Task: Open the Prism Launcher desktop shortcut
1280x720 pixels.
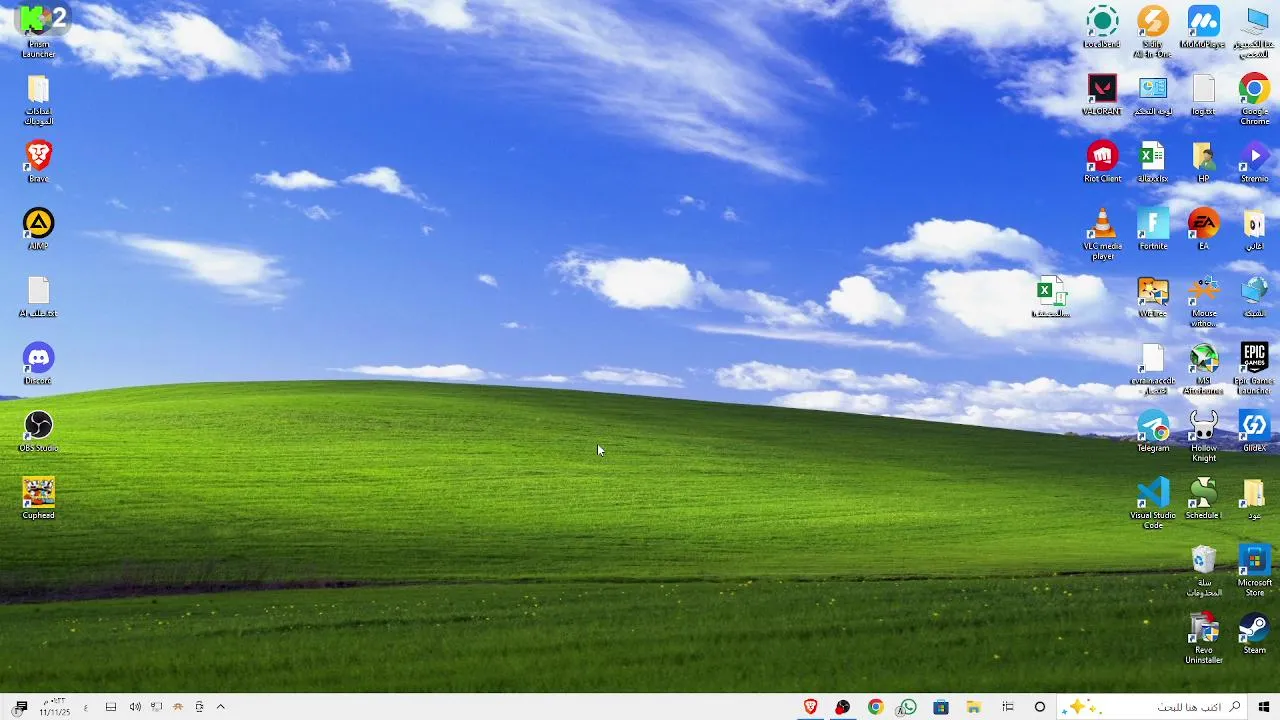Action: tap(38, 32)
